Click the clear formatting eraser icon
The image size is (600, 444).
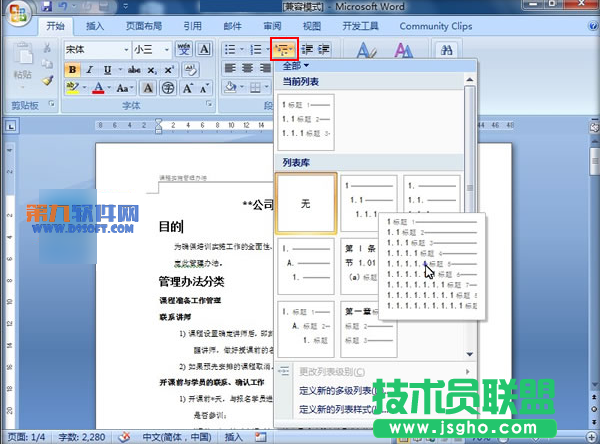191,70
